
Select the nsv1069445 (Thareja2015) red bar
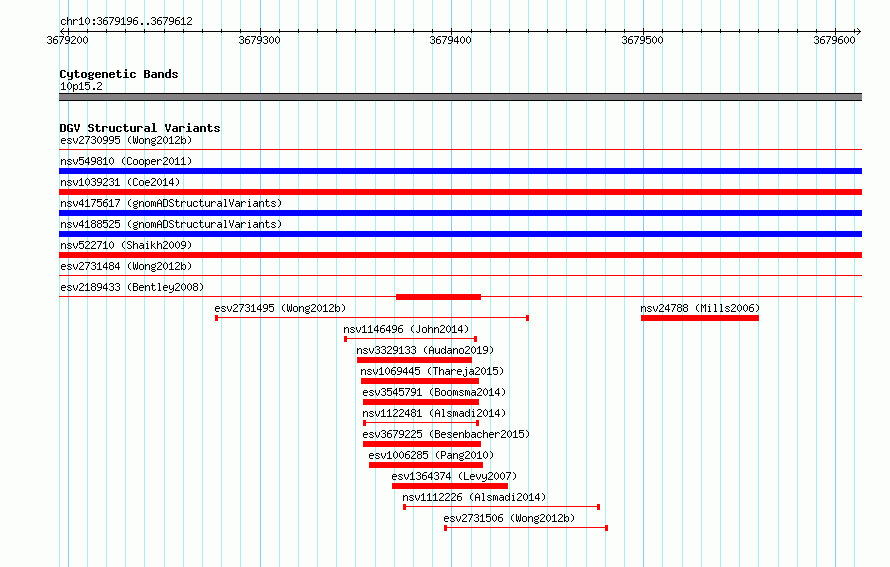(420, 381)
